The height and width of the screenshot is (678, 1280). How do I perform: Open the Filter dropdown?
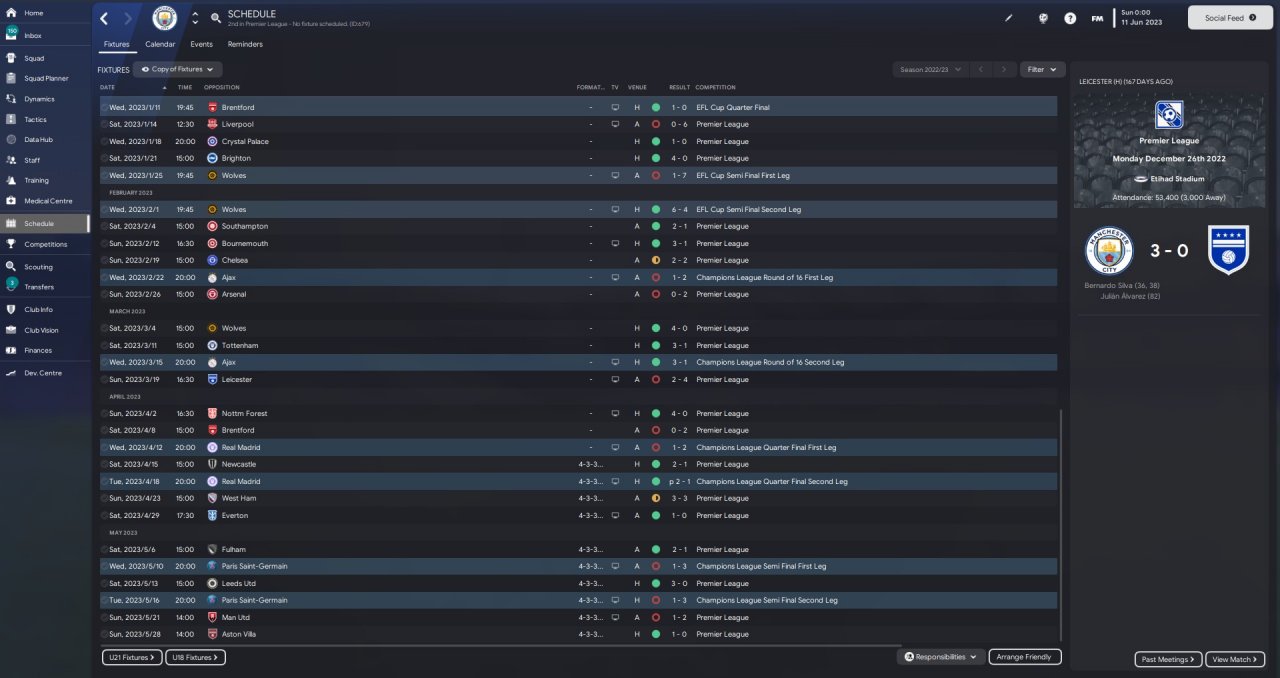[x=1042, y=69]
